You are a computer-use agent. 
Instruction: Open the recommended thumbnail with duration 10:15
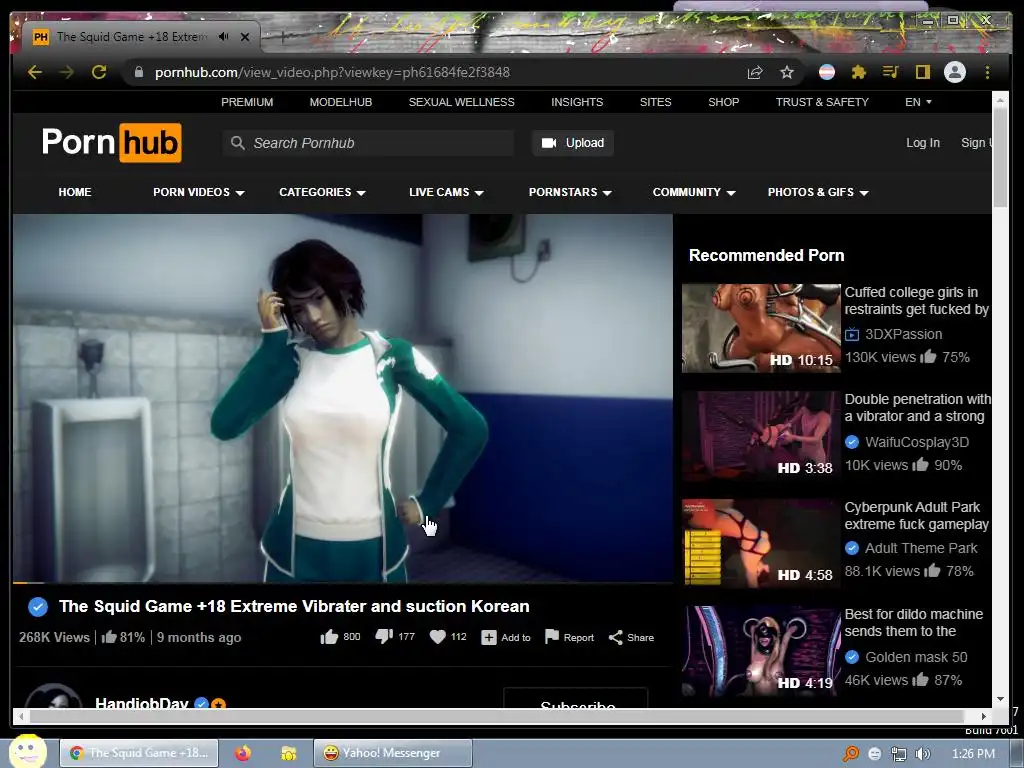[x=761, y=328]
